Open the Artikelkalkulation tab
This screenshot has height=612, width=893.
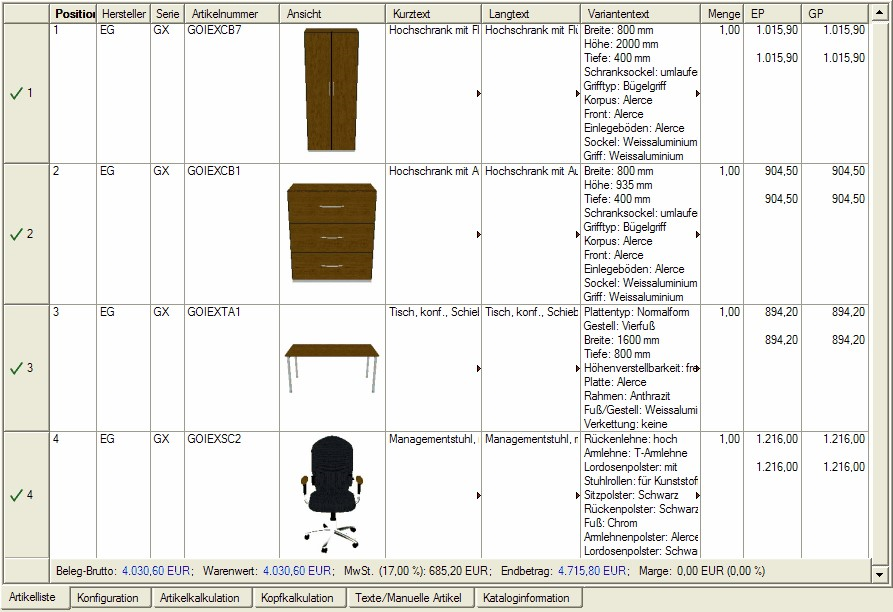point(200,598)
